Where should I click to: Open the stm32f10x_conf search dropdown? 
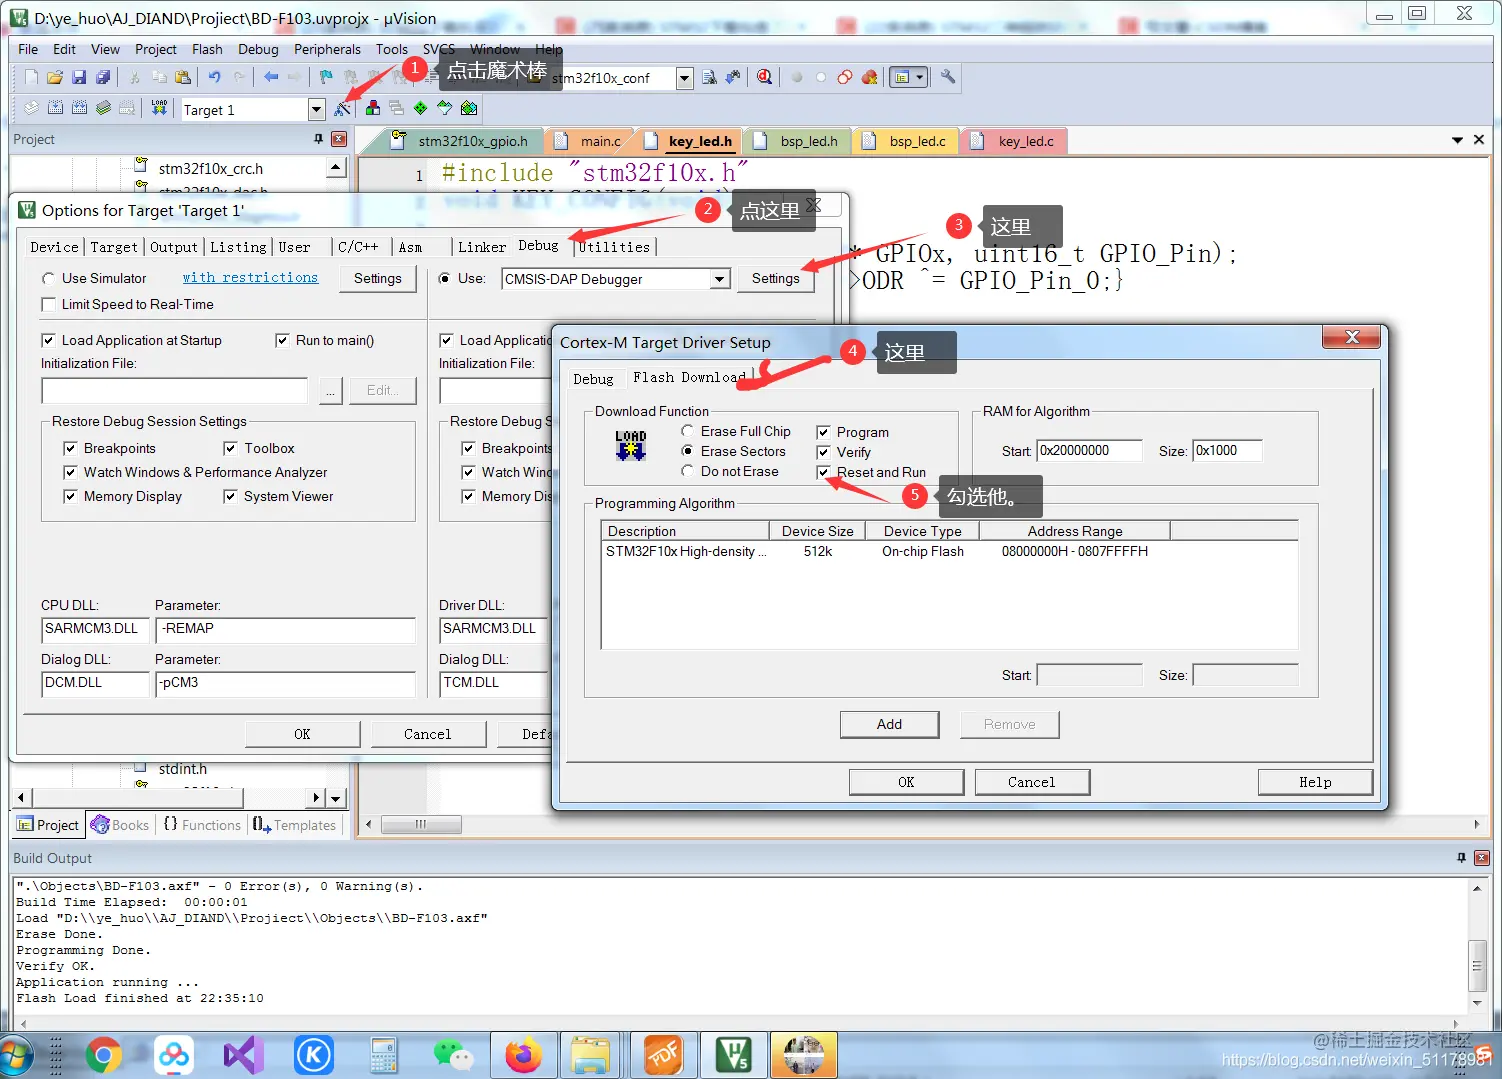pos(684,78)
